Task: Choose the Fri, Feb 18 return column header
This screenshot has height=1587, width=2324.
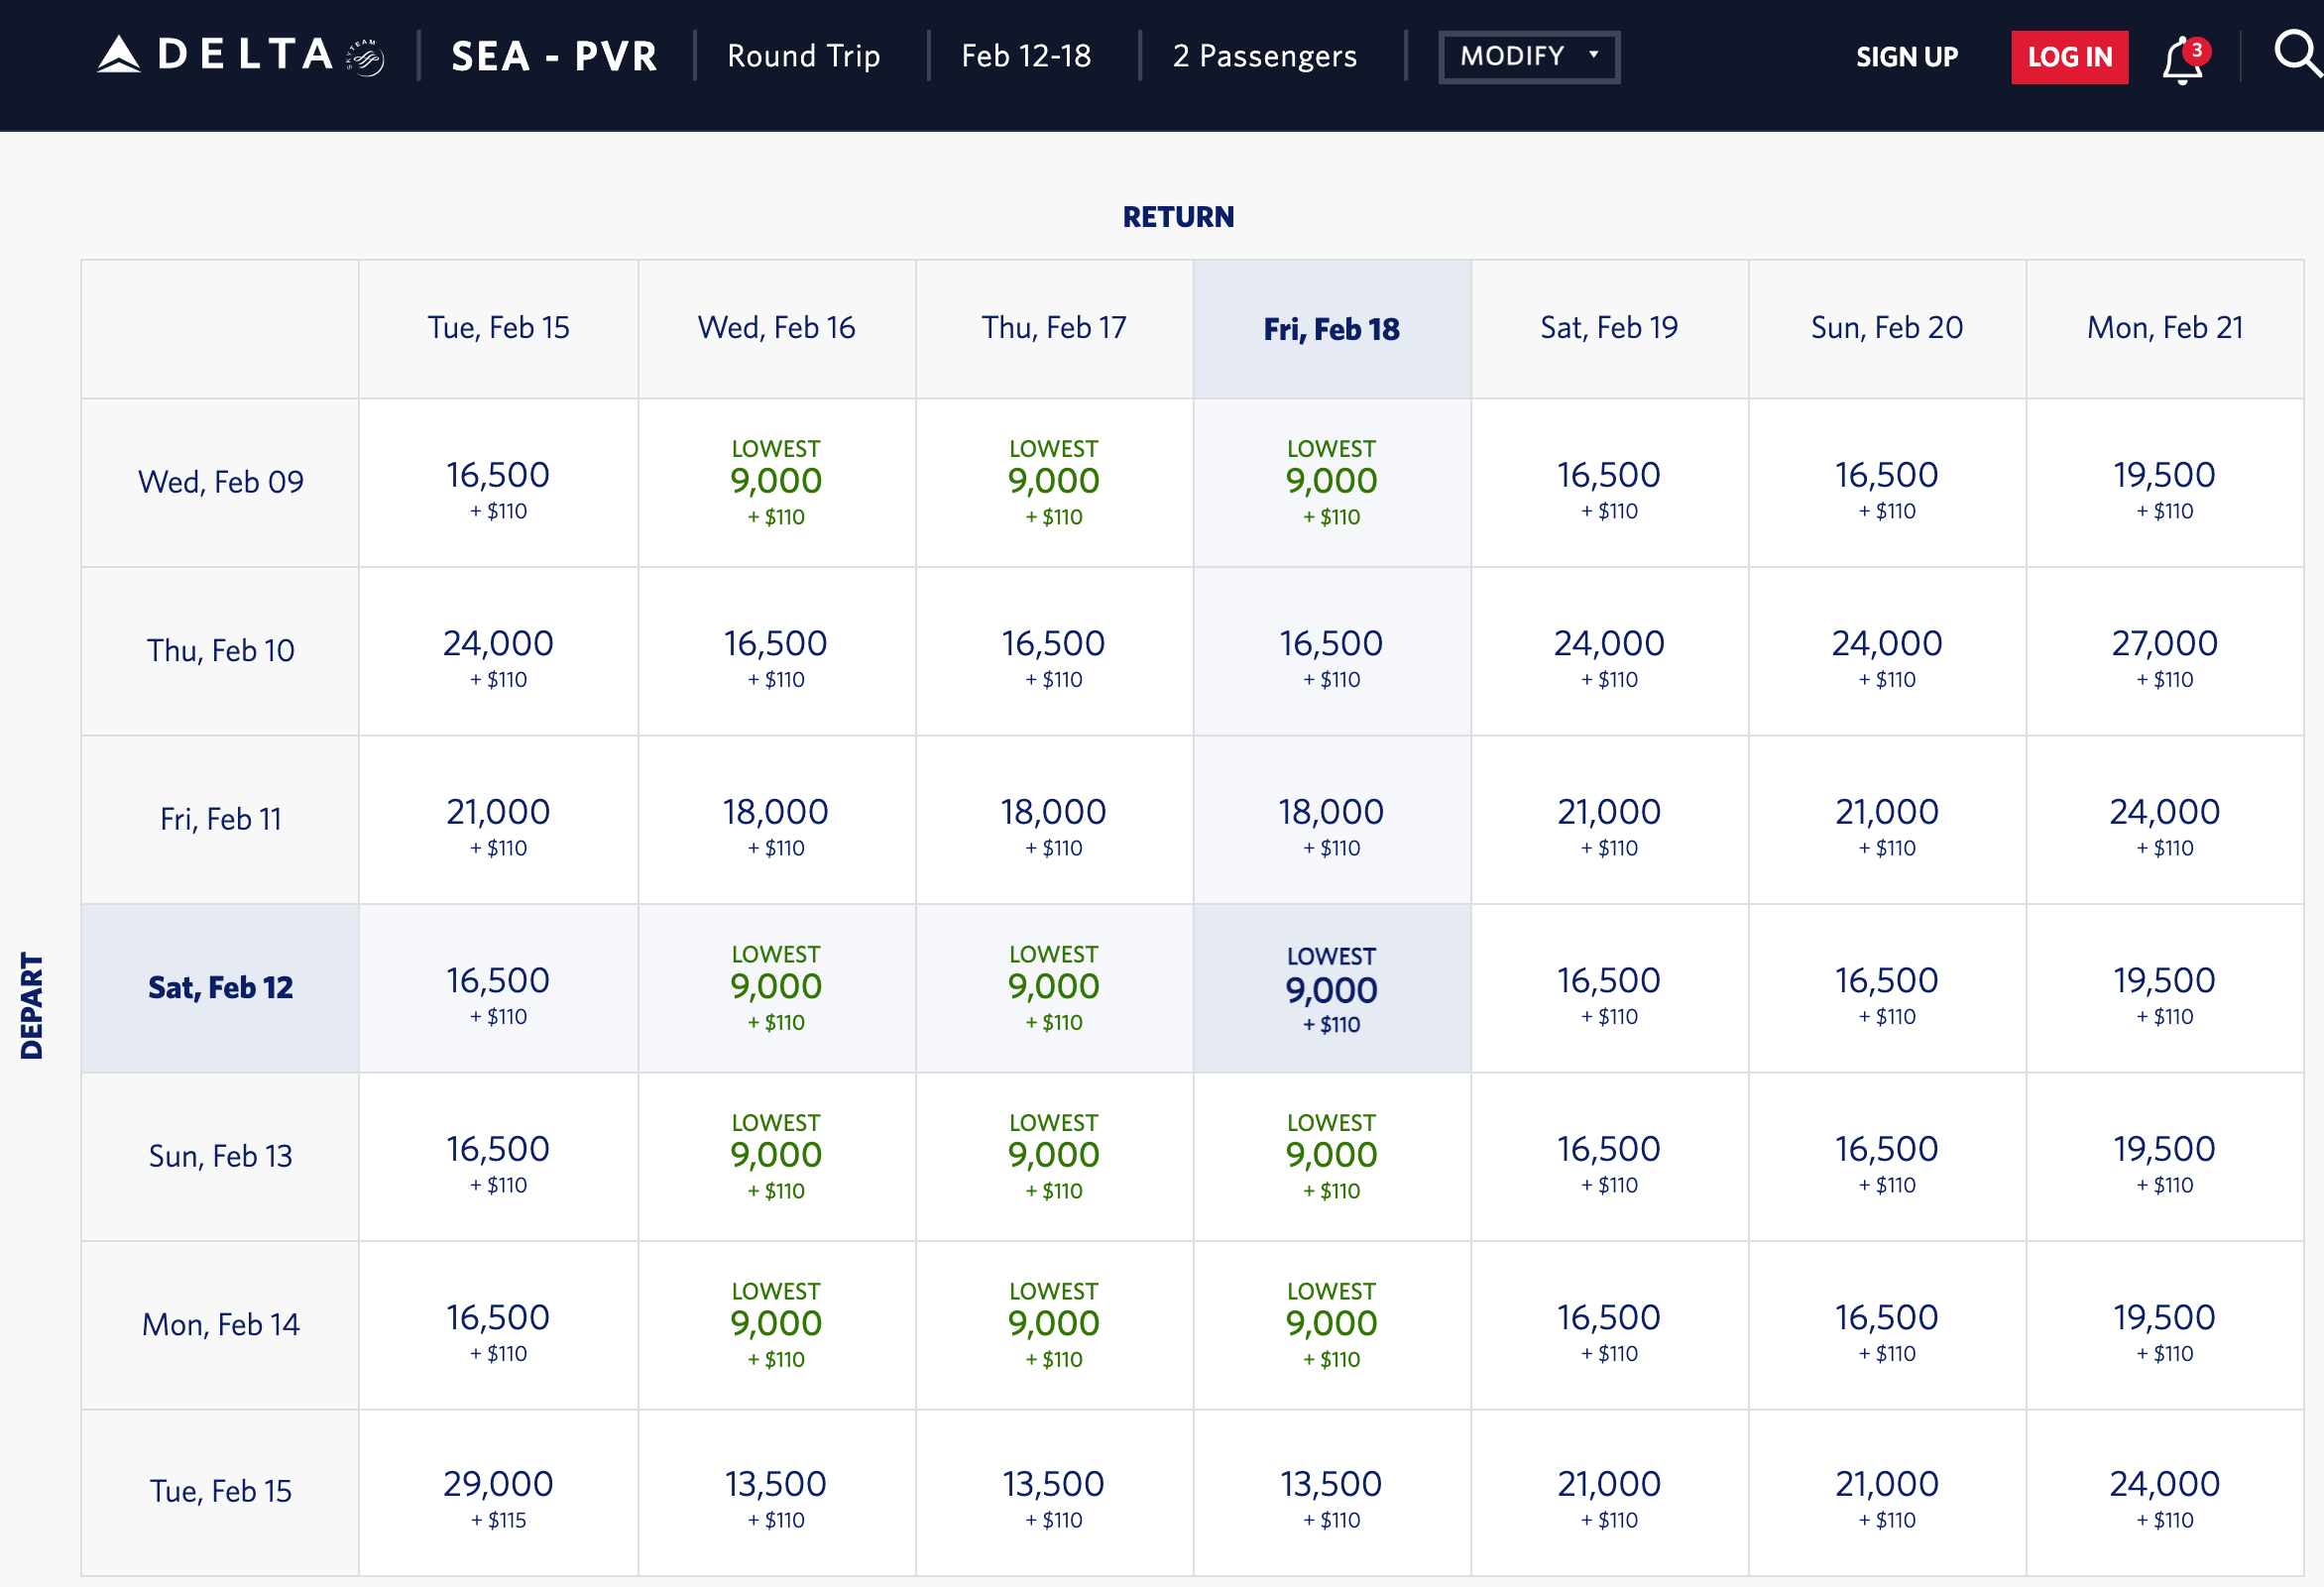Action: click(1331, 327)
